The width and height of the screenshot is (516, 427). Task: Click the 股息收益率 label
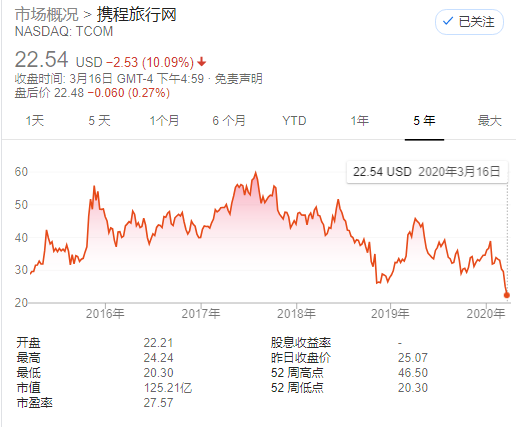(301, 343)
